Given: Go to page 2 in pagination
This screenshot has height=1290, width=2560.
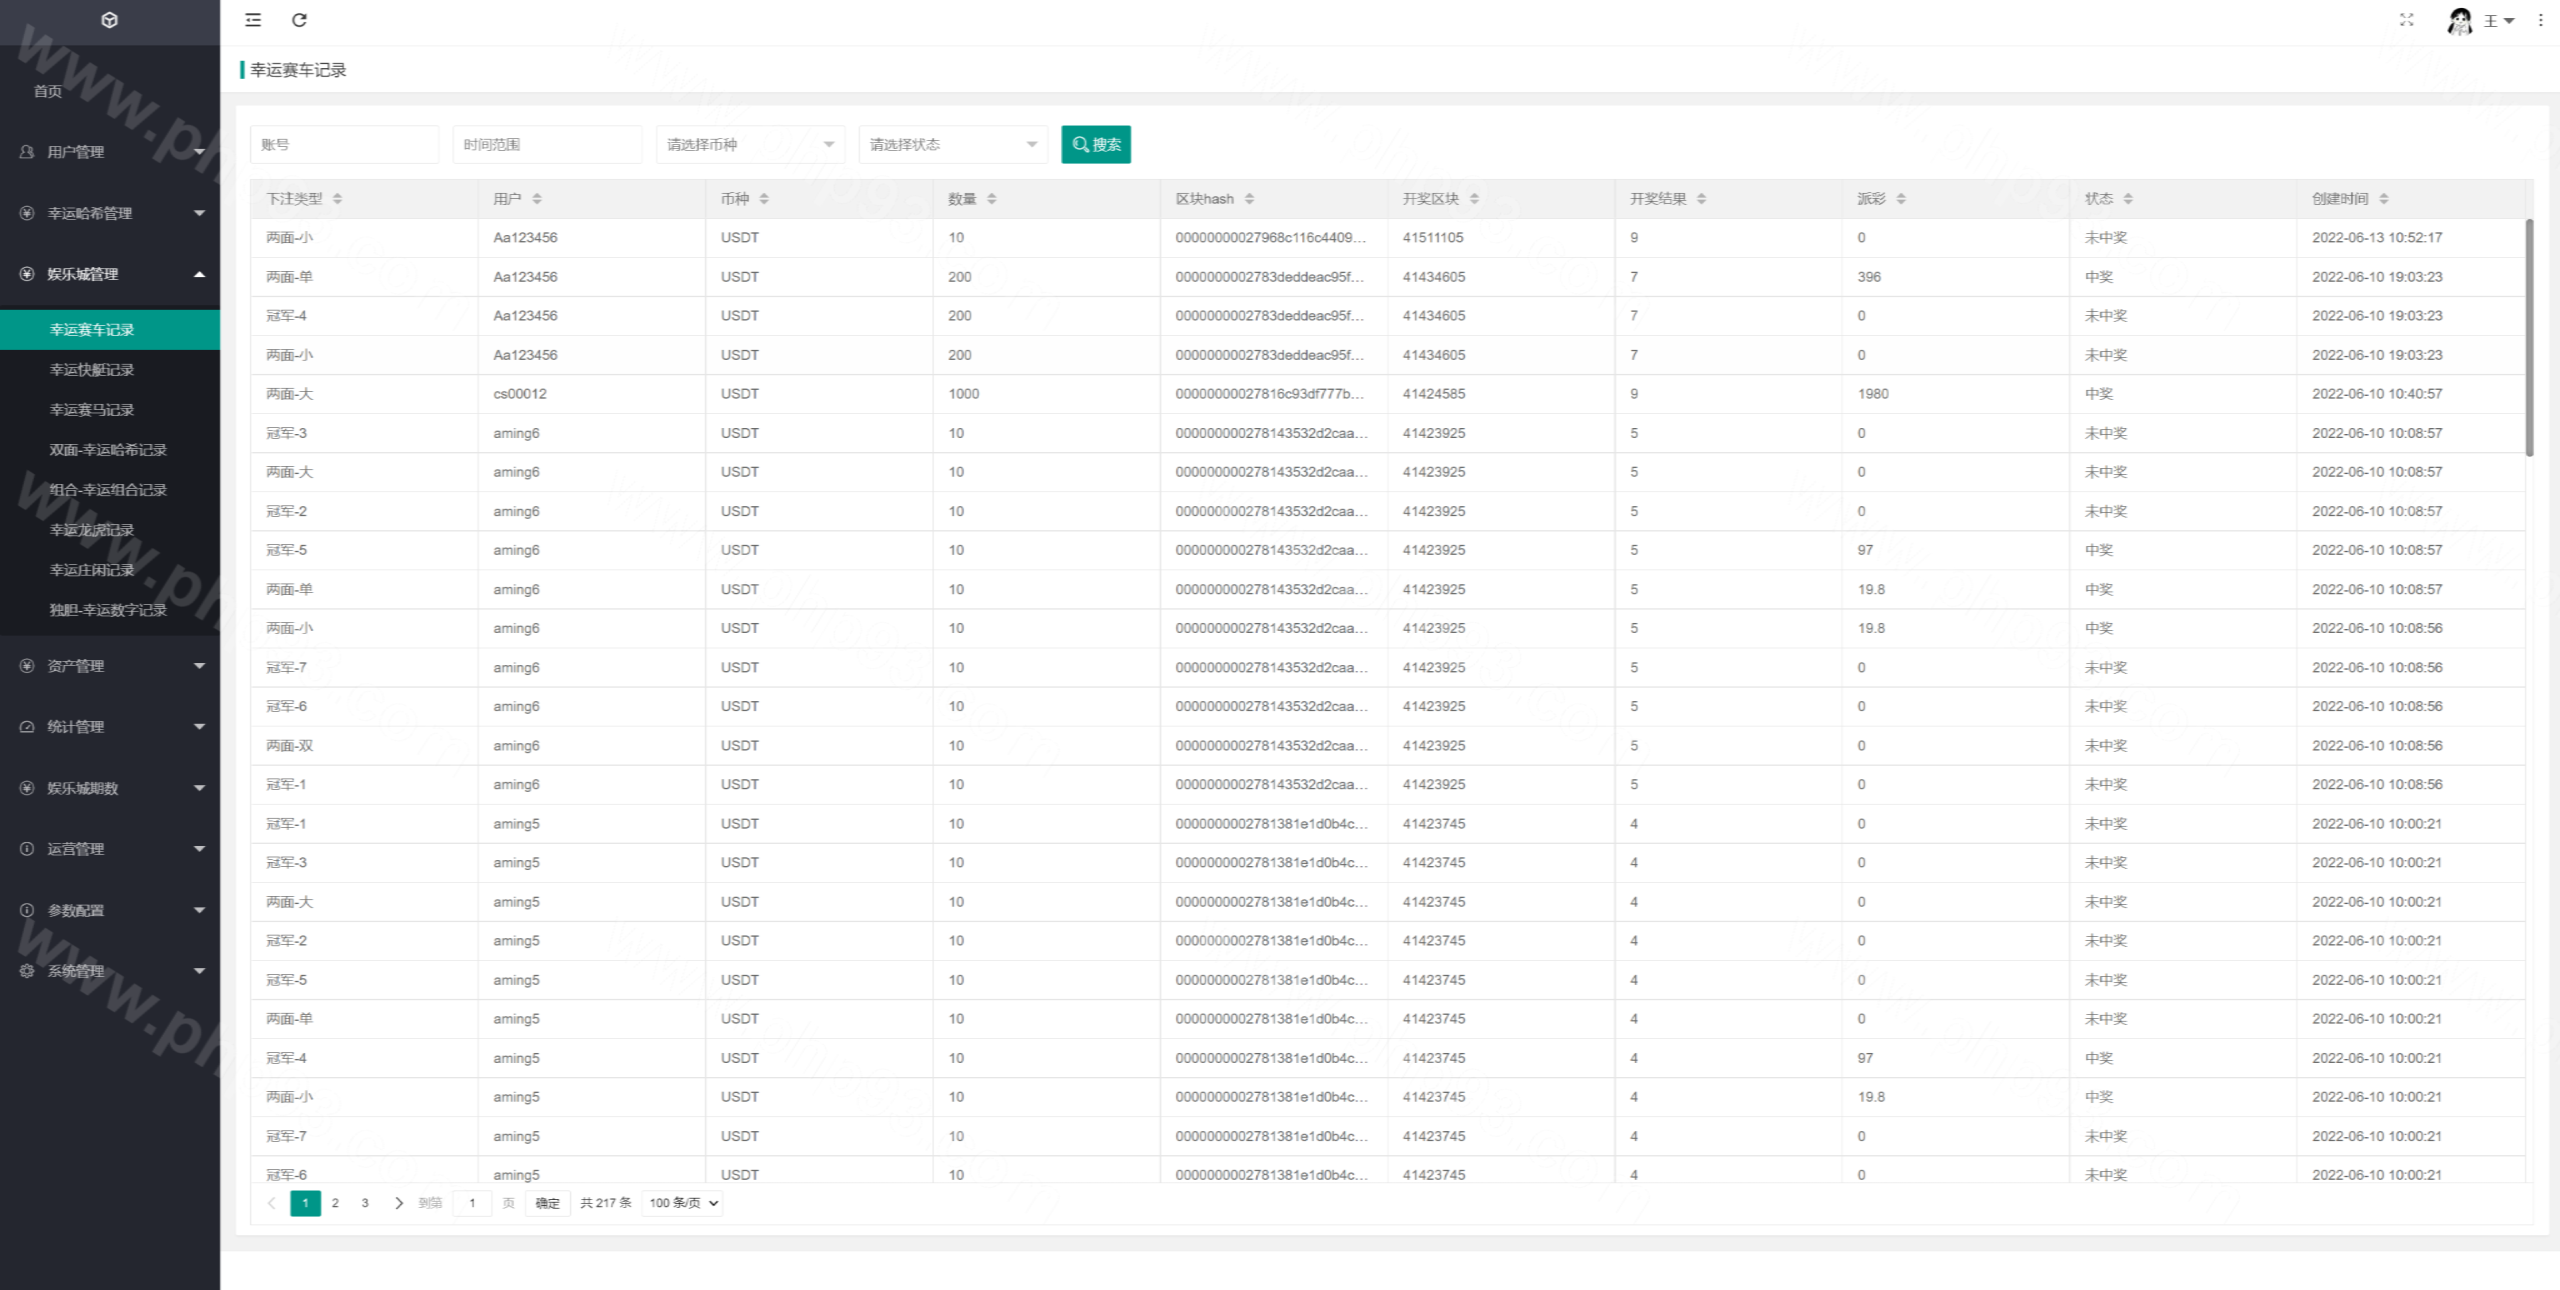Looking at the screenshot, I should click(x=335, y=1203).
